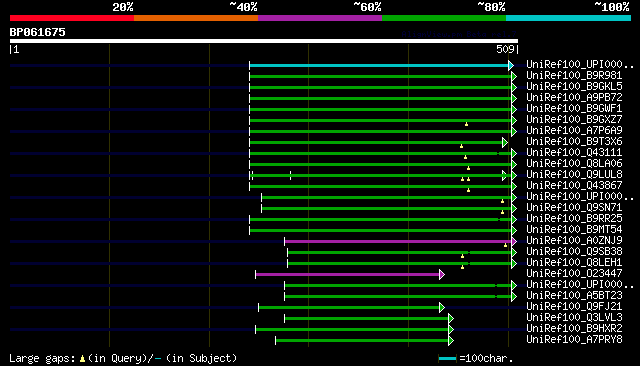640x366 pixels.
Task: Click the UniRef100_Q3LVL3 hit label
Action: point(574,318)
